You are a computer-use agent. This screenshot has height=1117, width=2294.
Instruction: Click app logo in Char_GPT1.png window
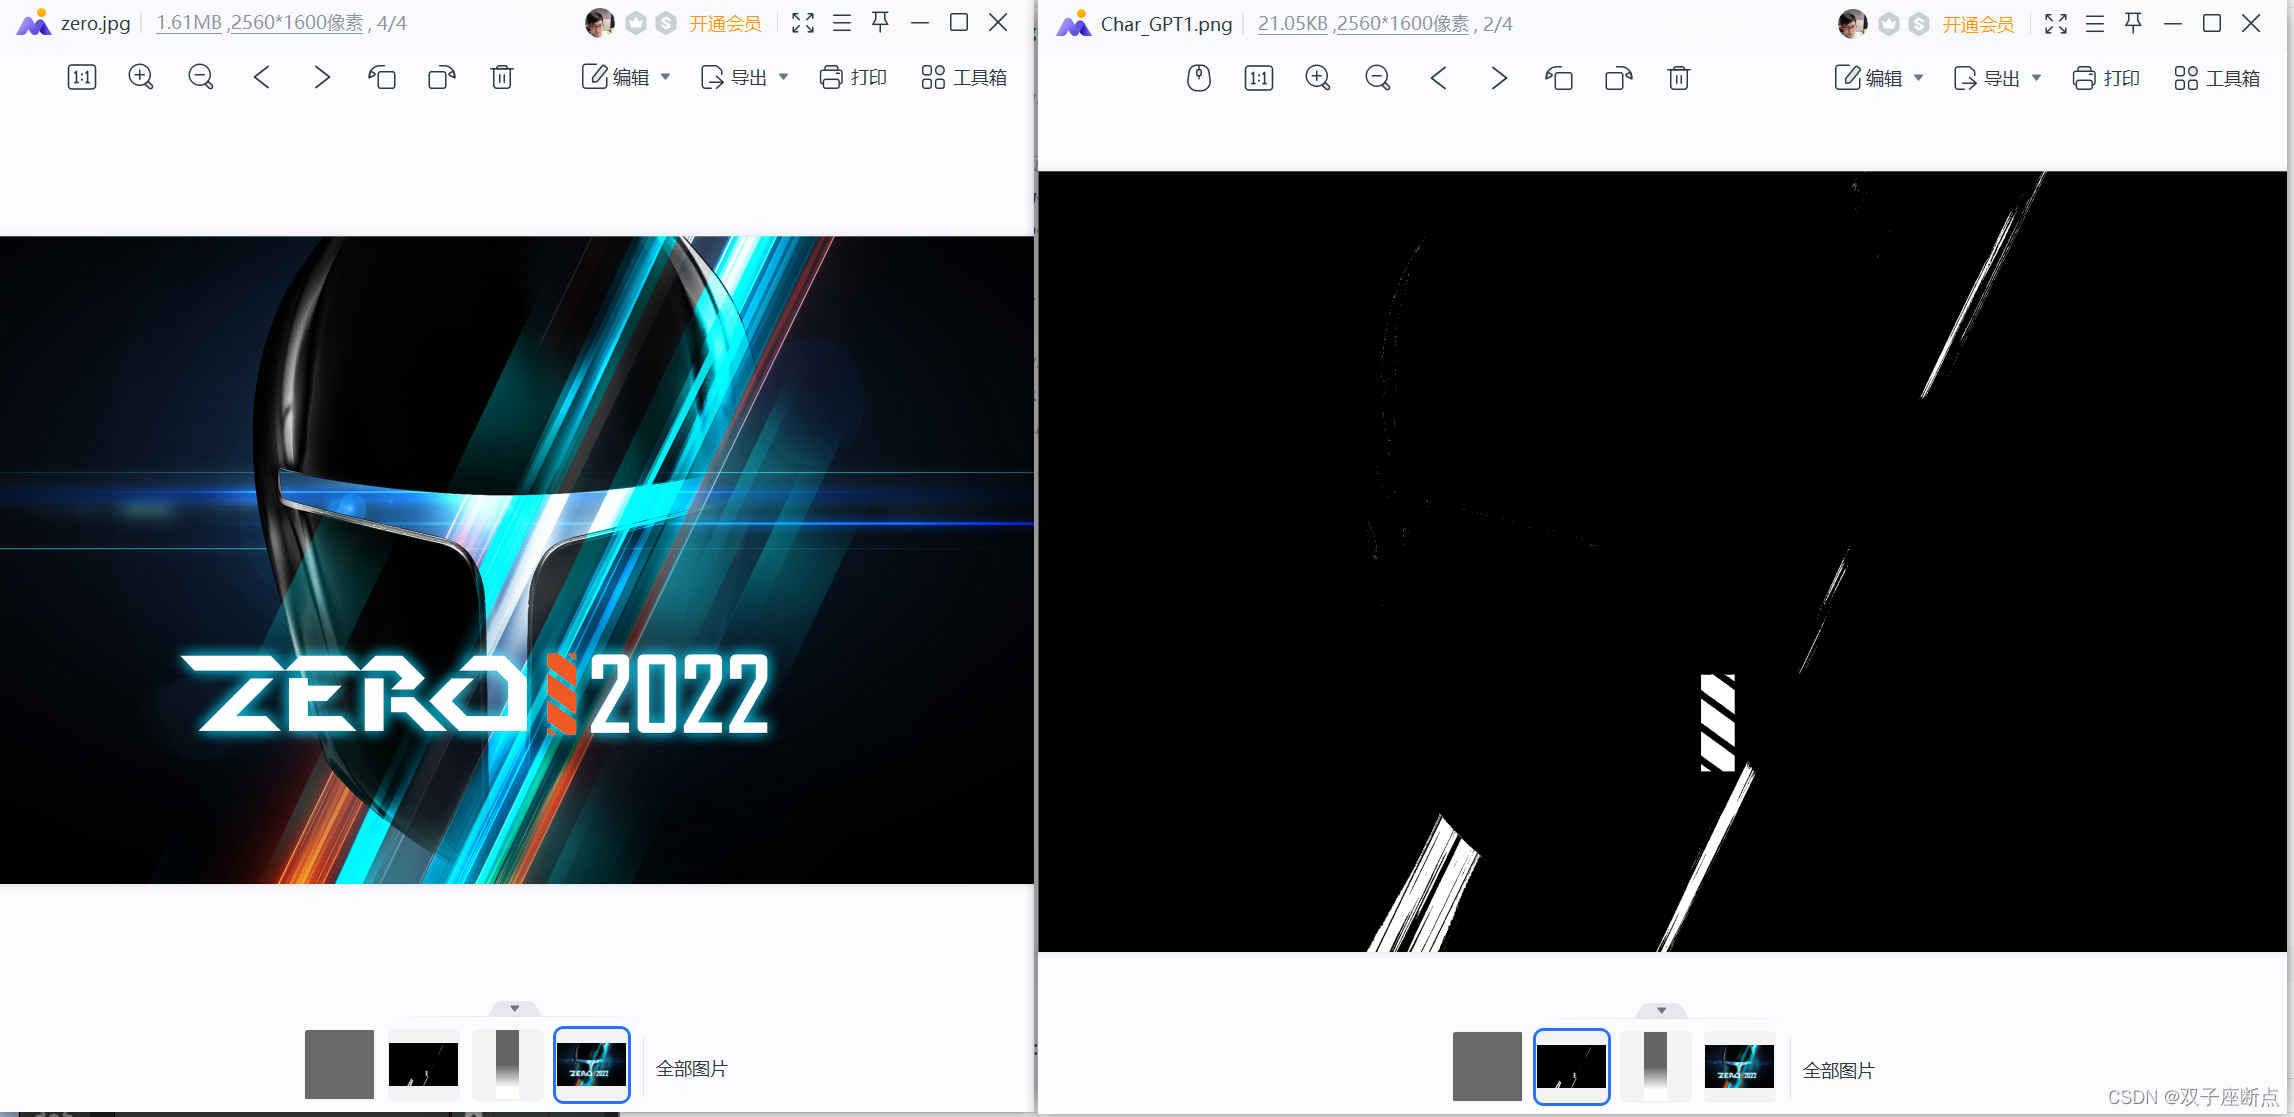1074,23
